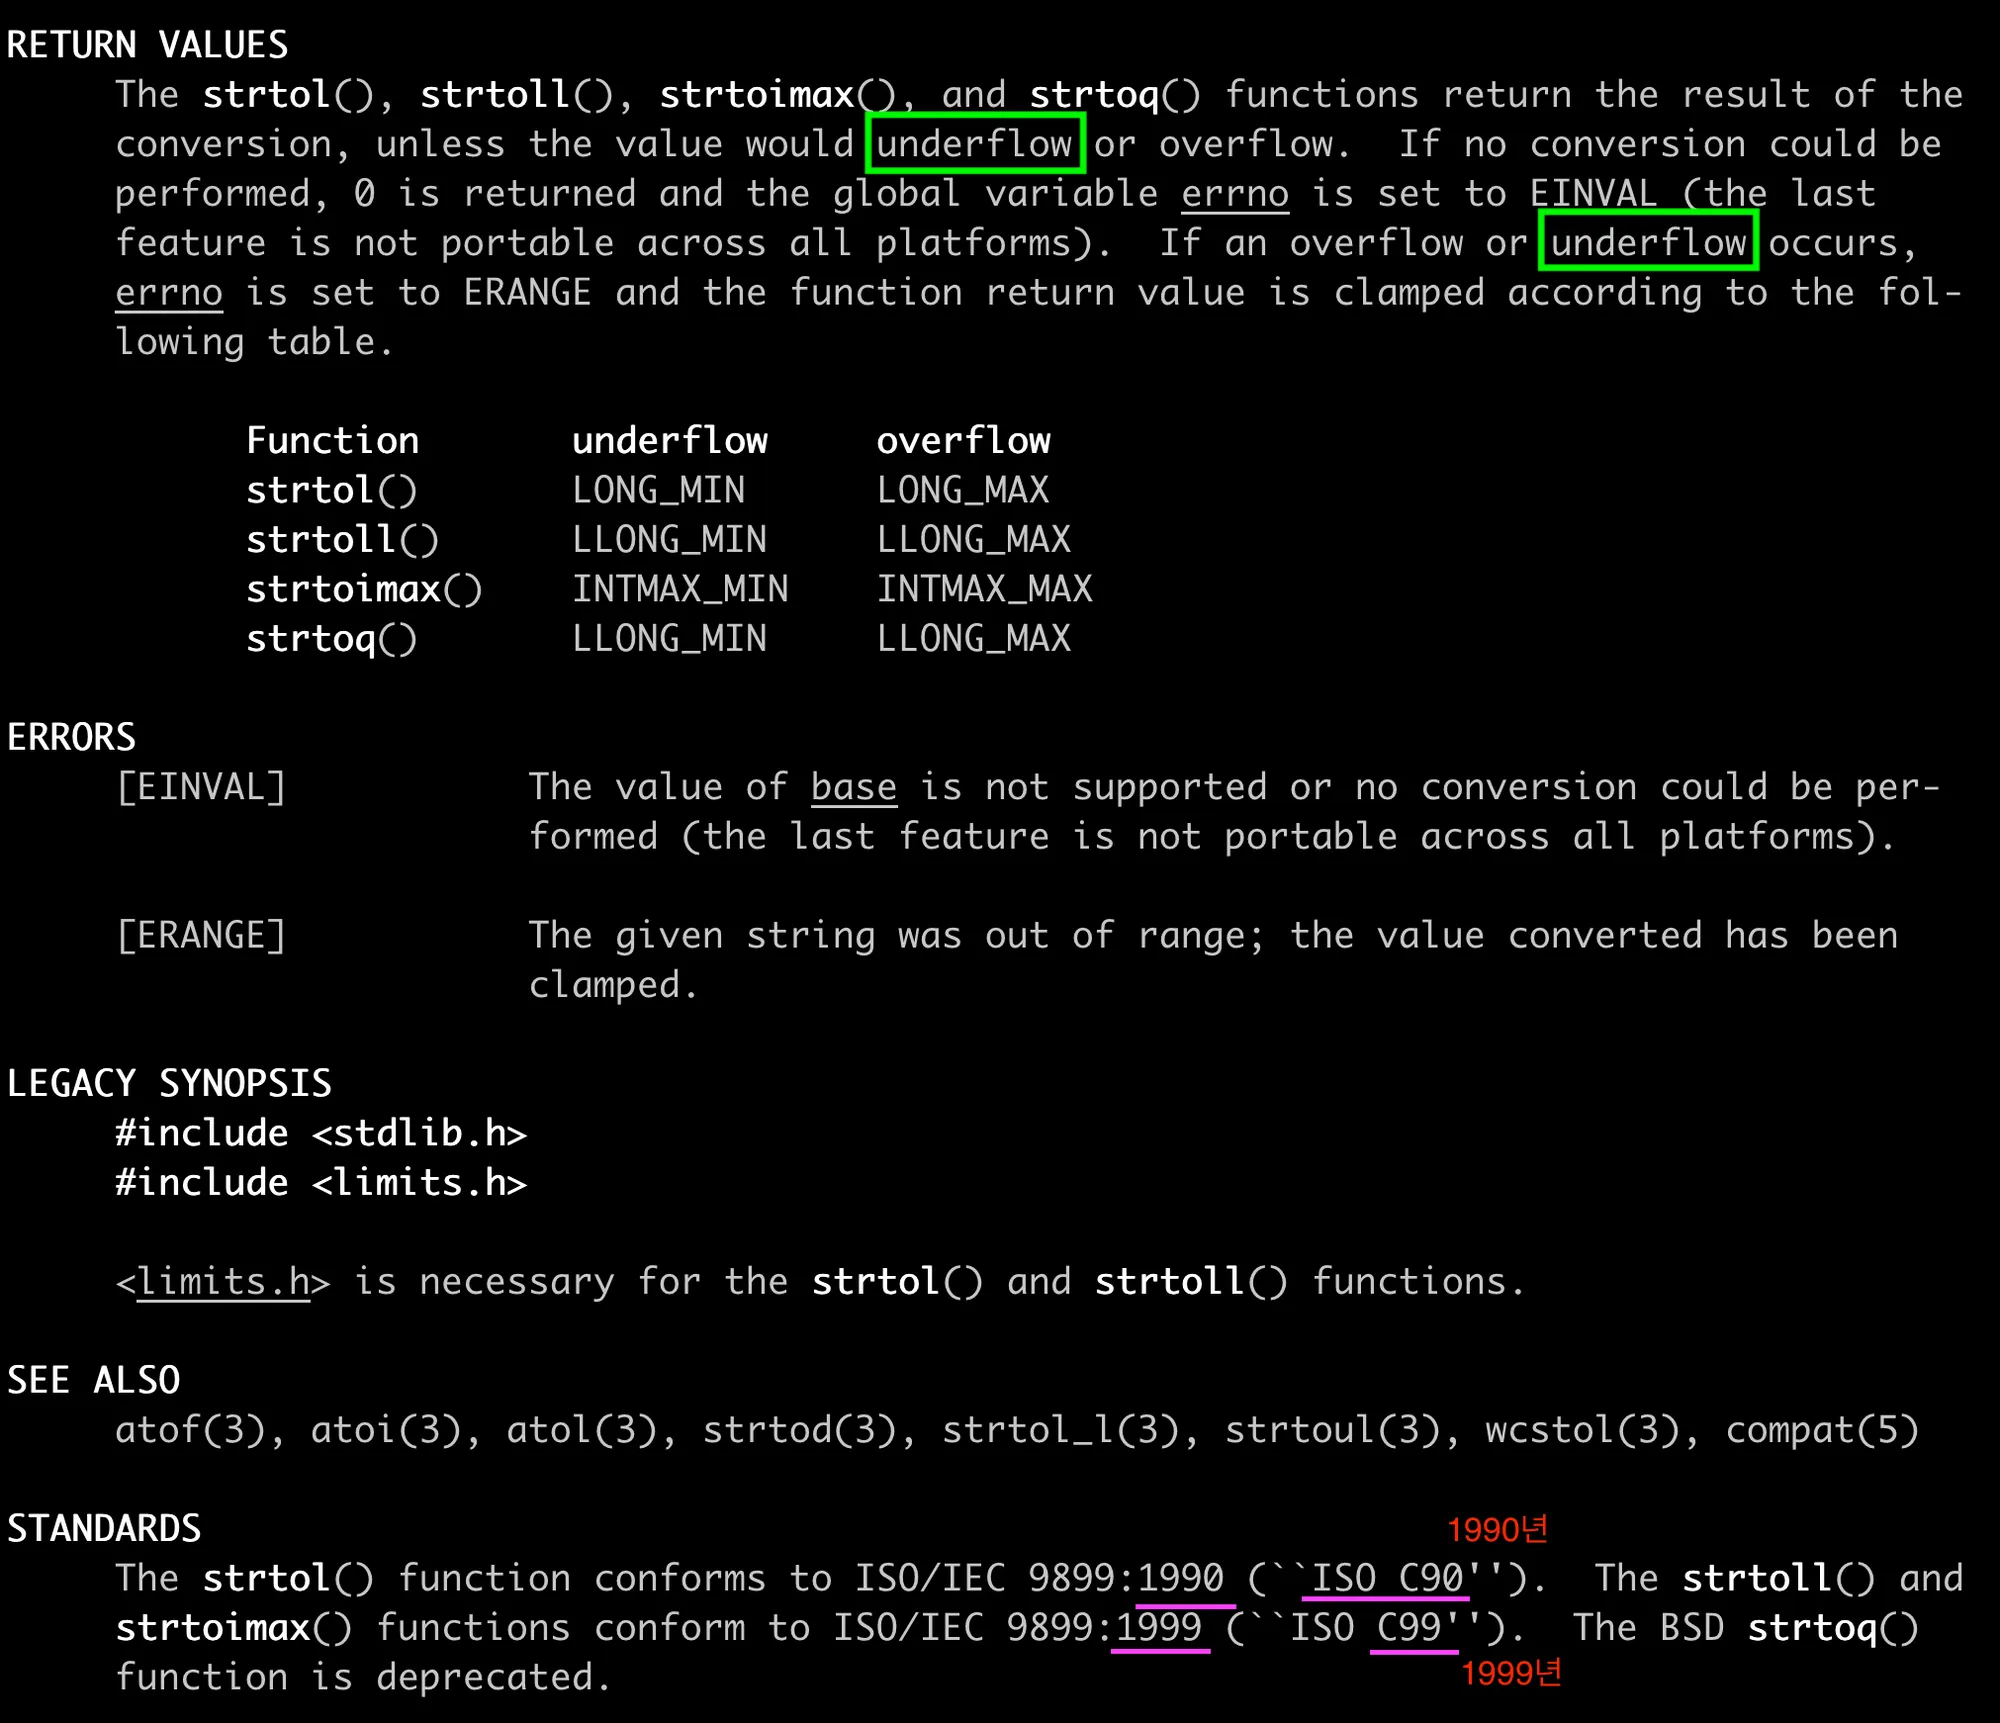The image size is (2000, 1723).
Task: Click the second green-boxed underflow word
Action: point(1648,242)
